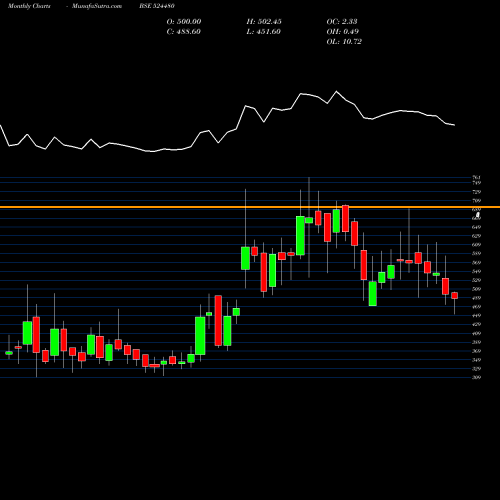Click the top axis label '761'
This screenshot has width=500, height=500.
coord(477,178)
